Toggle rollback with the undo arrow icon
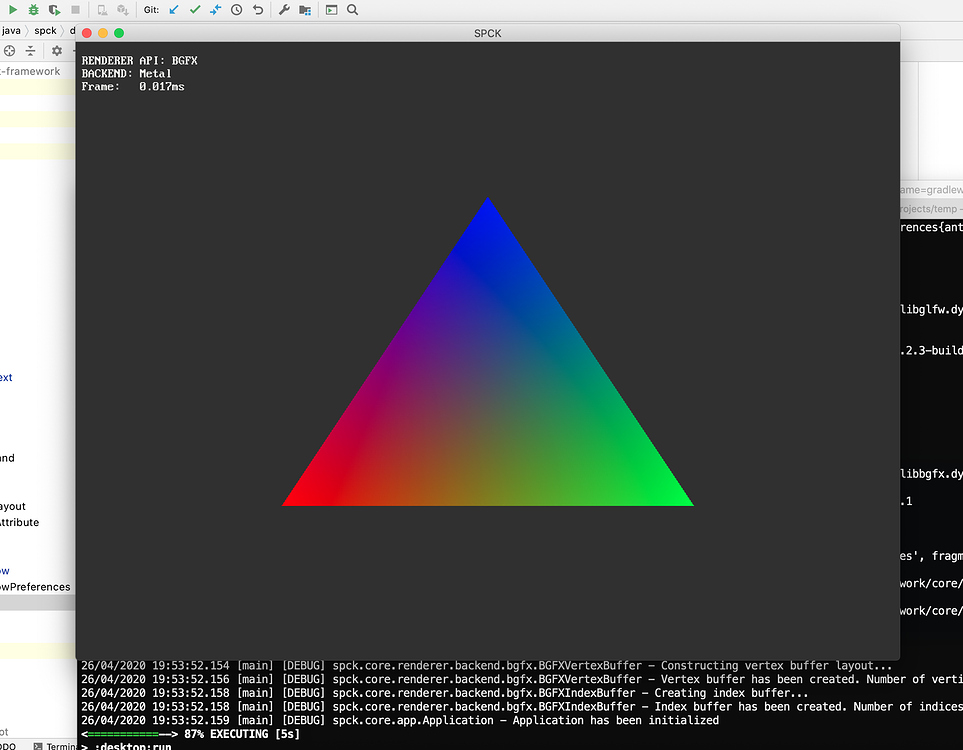The image size is (963, 750). (x=258, y=10)
